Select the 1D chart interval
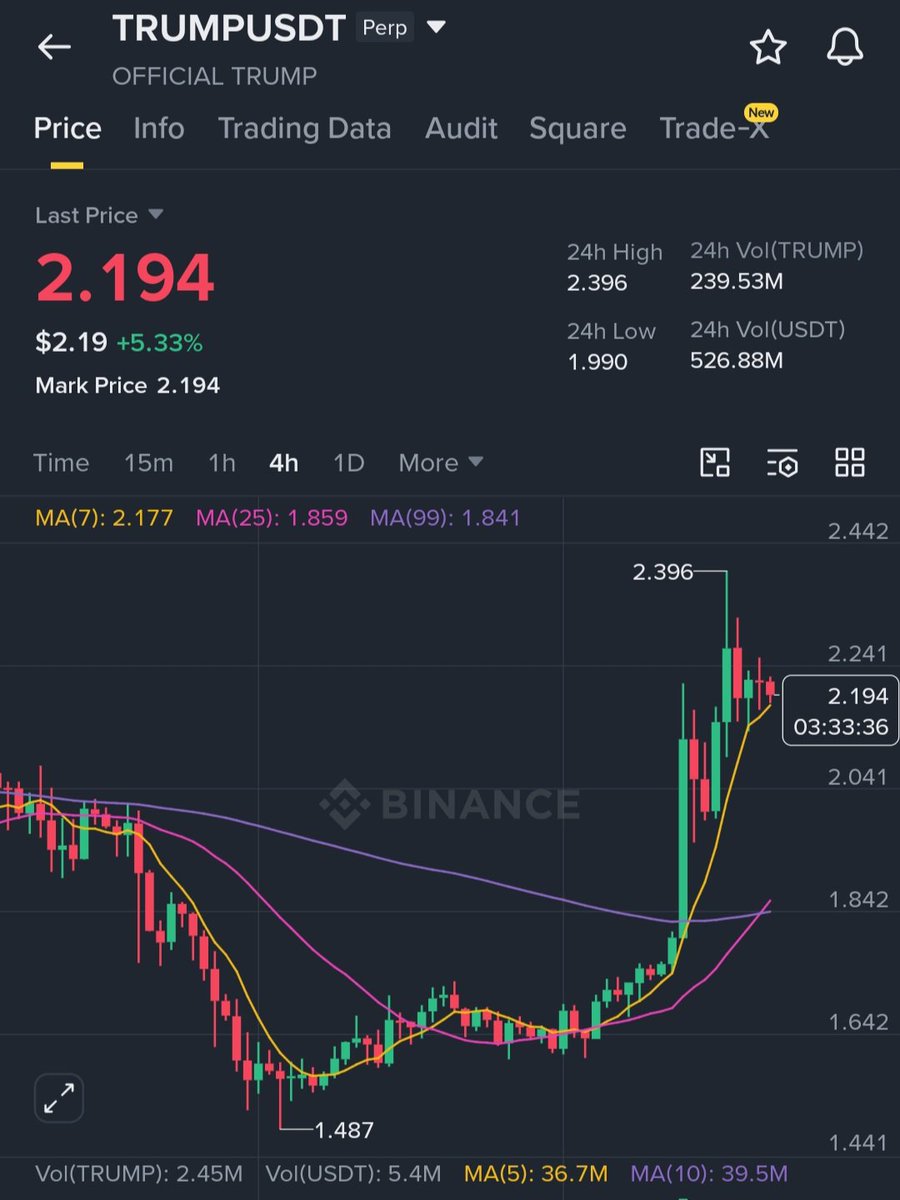The height and width of the screenshot is (1200, 900). [348, 463]
